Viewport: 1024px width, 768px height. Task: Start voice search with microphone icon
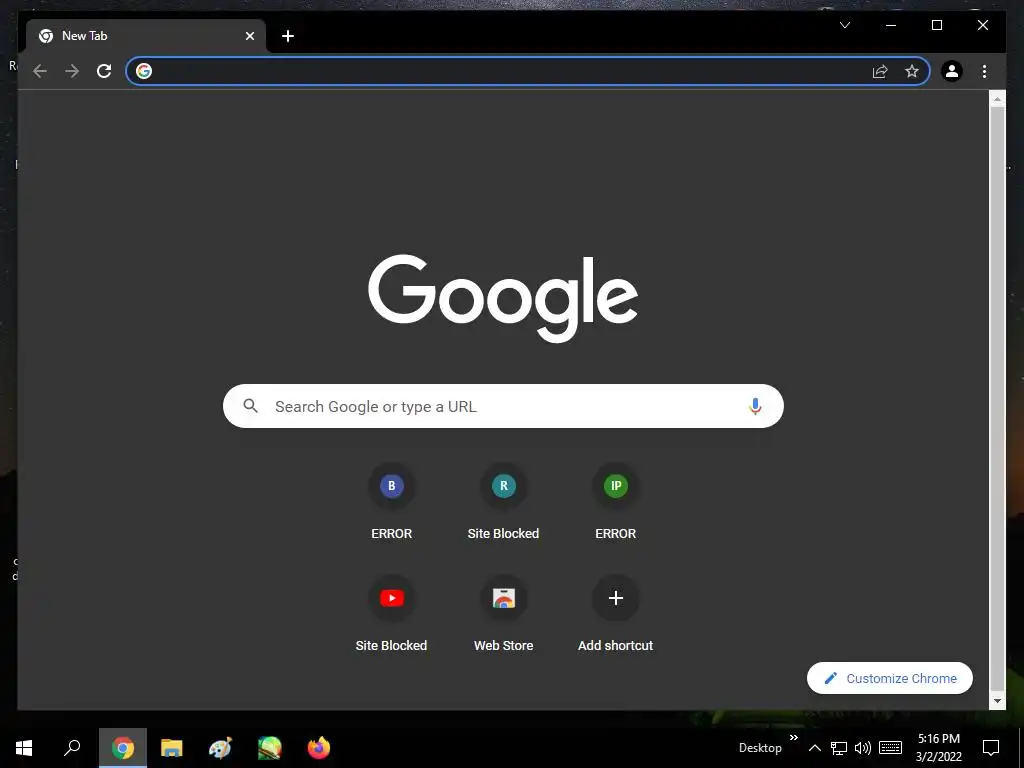[x=755, y=406]
